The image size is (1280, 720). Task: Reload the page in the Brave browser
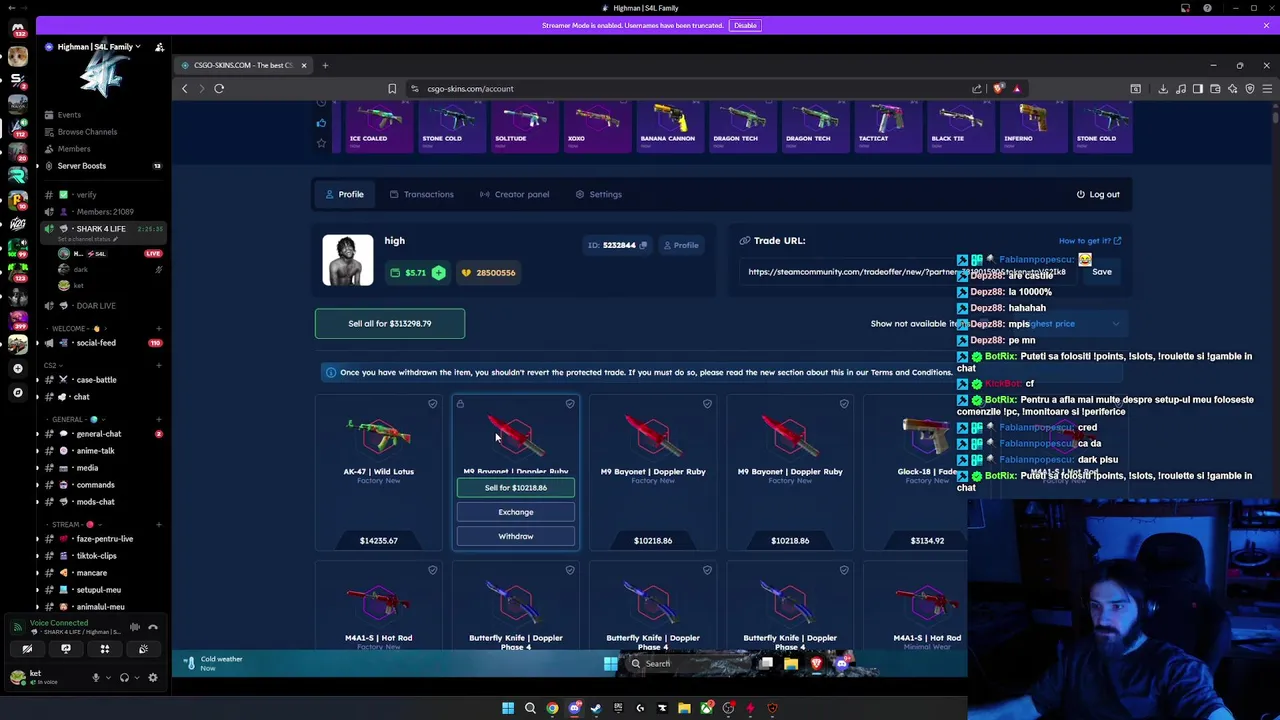[219, 88]
